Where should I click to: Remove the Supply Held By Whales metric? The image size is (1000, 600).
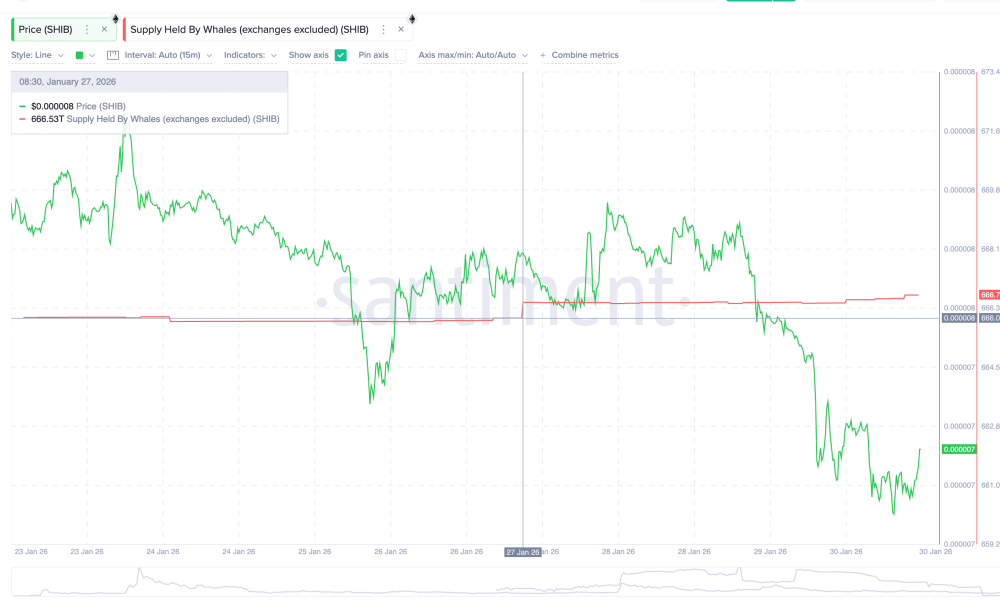401,30
